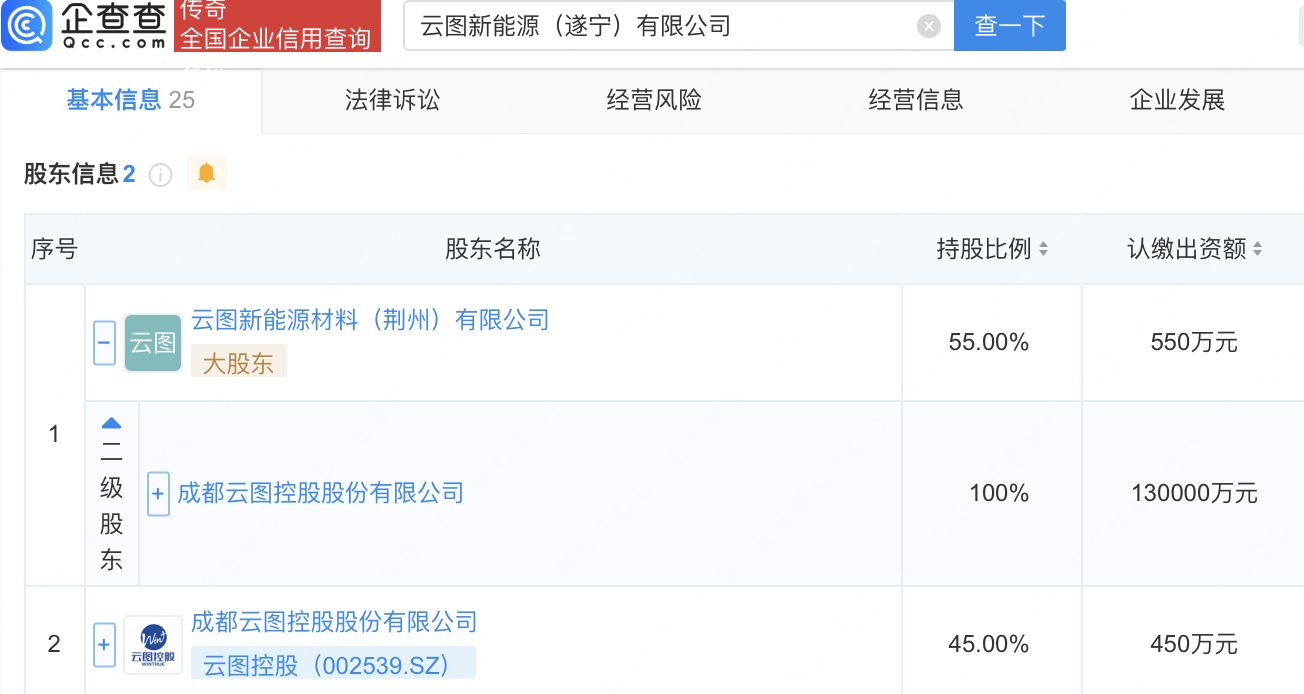The image size is (1304, 694).
Task: Click the 云图控股 Wintrue logo thumbnail
Action: [x=153, y=645]
